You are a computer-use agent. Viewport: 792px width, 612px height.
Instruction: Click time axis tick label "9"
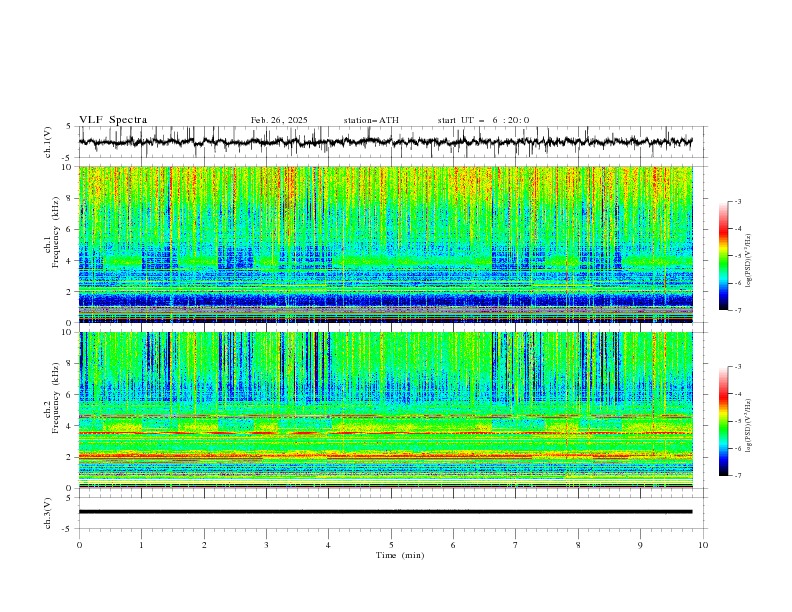click(x=640, y=545)
